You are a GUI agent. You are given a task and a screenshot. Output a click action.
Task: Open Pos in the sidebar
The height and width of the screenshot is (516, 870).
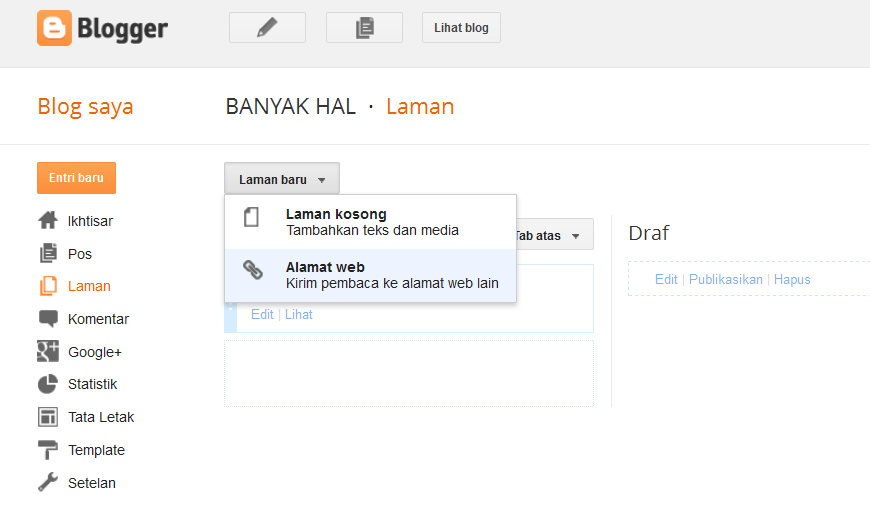(79, 254)
